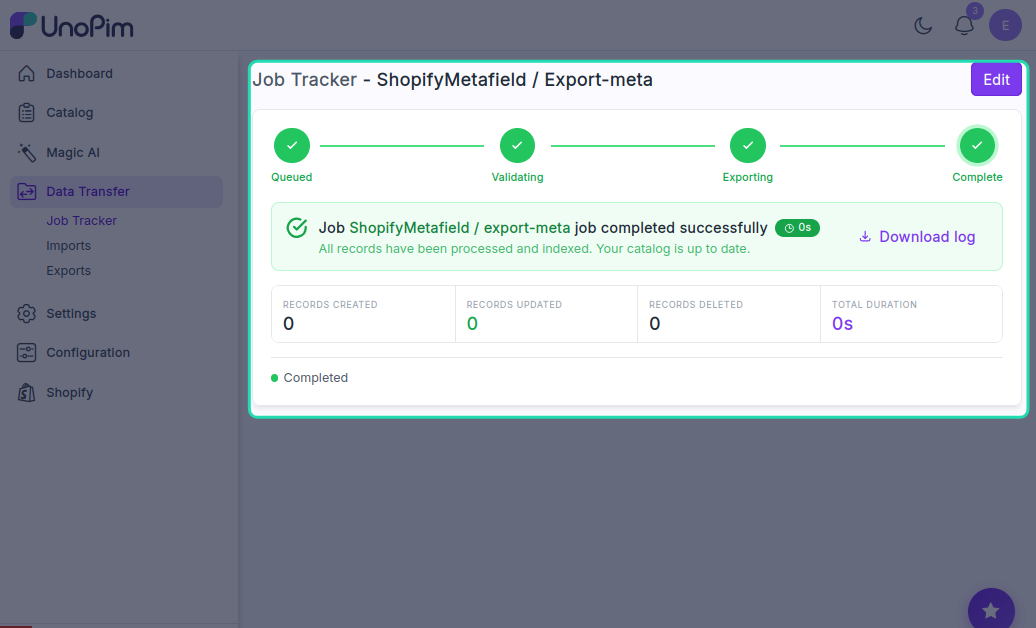Click the Exporting step label

(747, 177)
